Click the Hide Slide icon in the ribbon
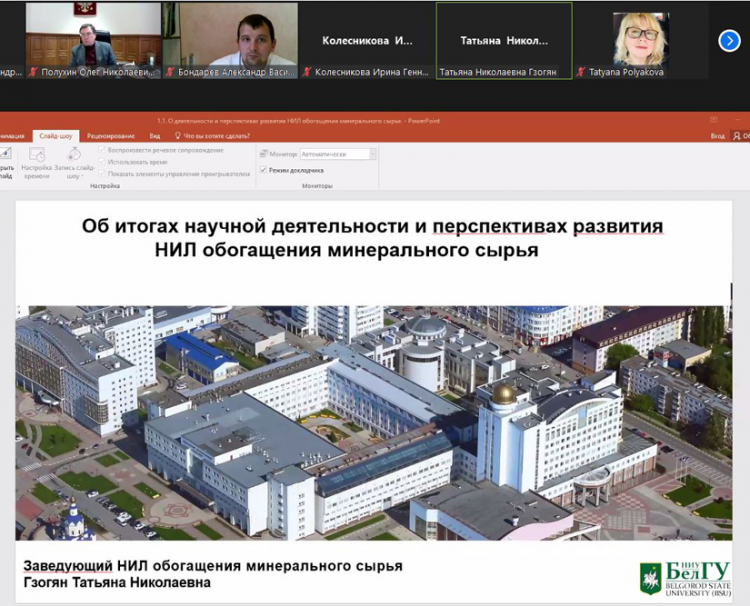This screenshot has height=606, width=750. (x=6, y=154)
